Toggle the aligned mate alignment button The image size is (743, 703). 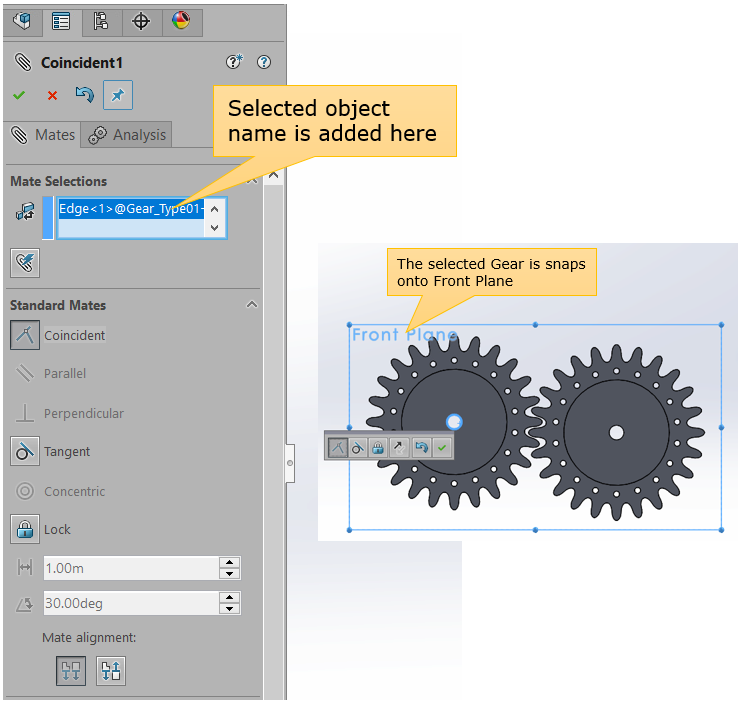(71, 671)
